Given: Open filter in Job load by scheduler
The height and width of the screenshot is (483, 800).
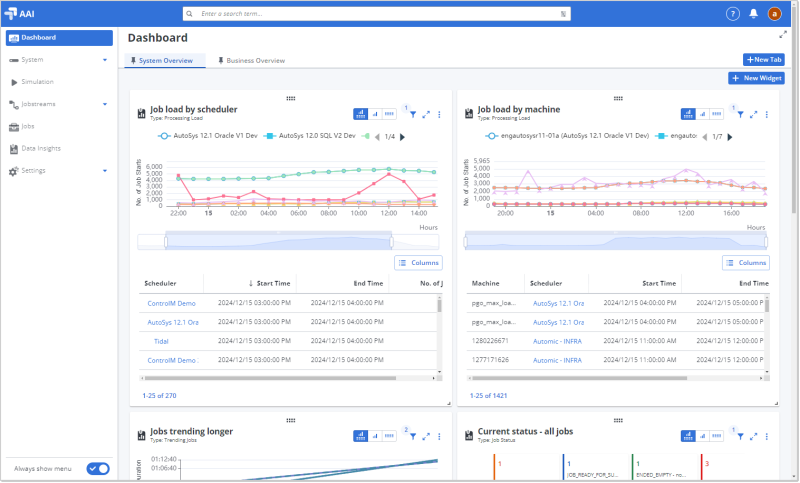Looking at the screenshot, I should tap(413, 114).
